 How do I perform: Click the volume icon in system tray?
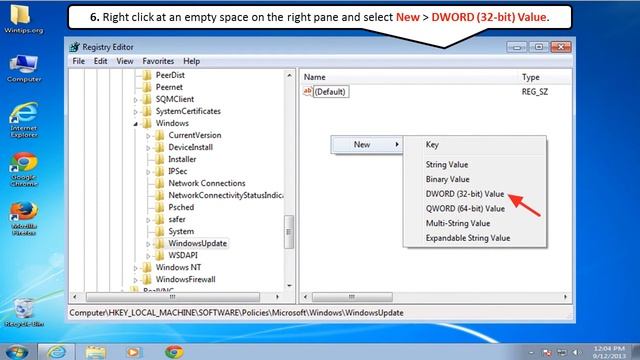[576, 352]
